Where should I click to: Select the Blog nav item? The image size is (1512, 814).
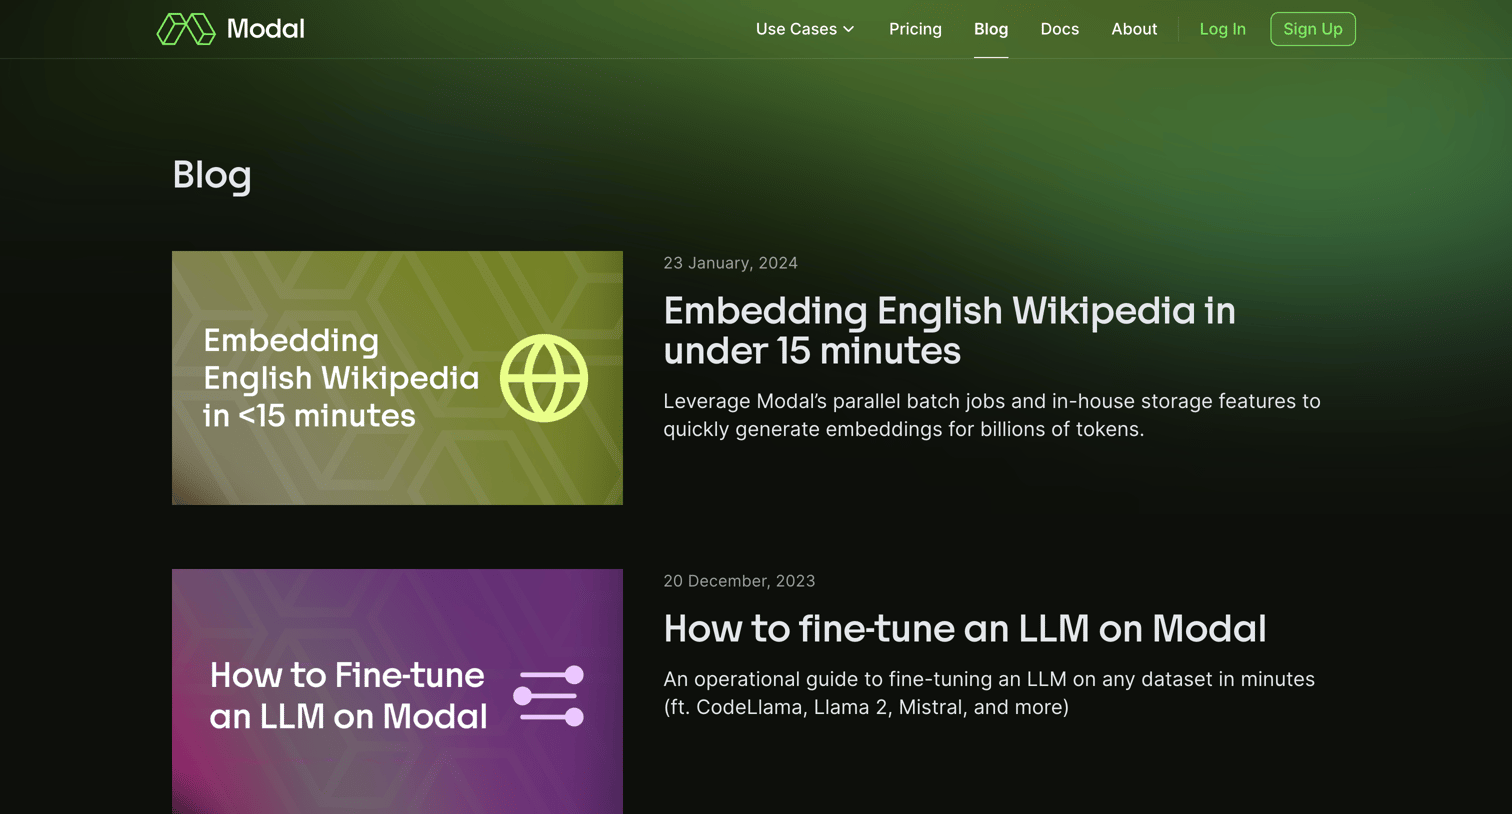pyautogui.click(x=991, y=29)
